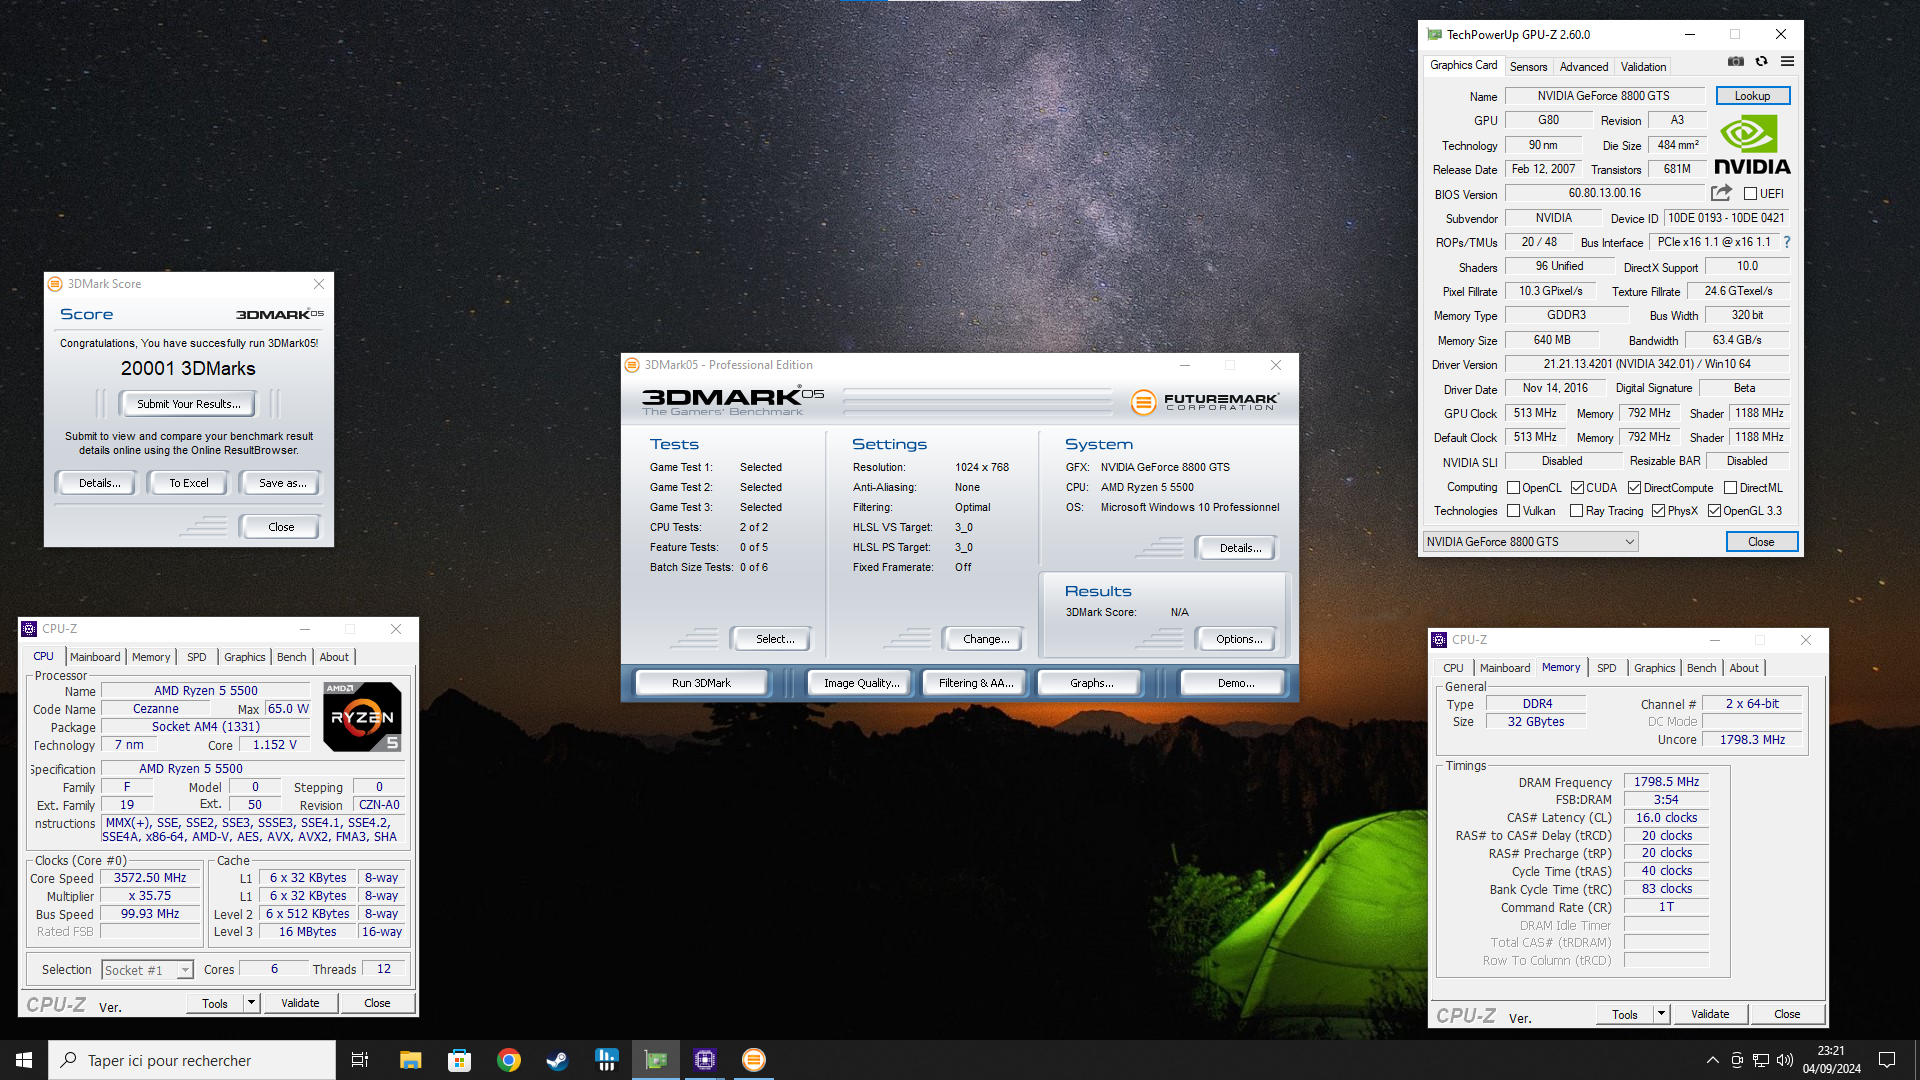
Task: Open the Windows Start menu
Action: (24, 1060)
